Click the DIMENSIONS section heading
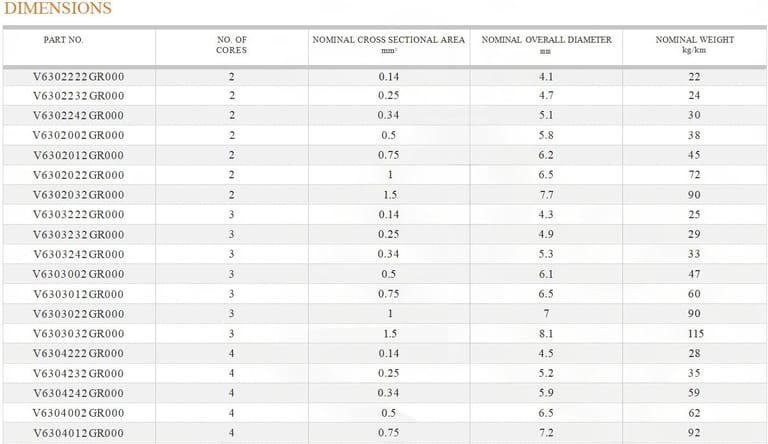The image size is (768, 444). (58, 9)
